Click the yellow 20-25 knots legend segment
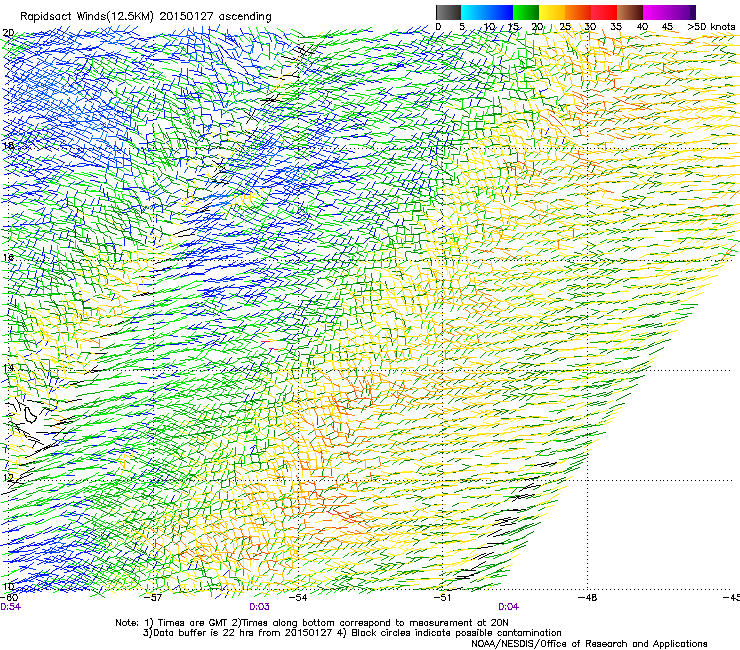Viewport: 740px width, 650px height. pos(552,12)
